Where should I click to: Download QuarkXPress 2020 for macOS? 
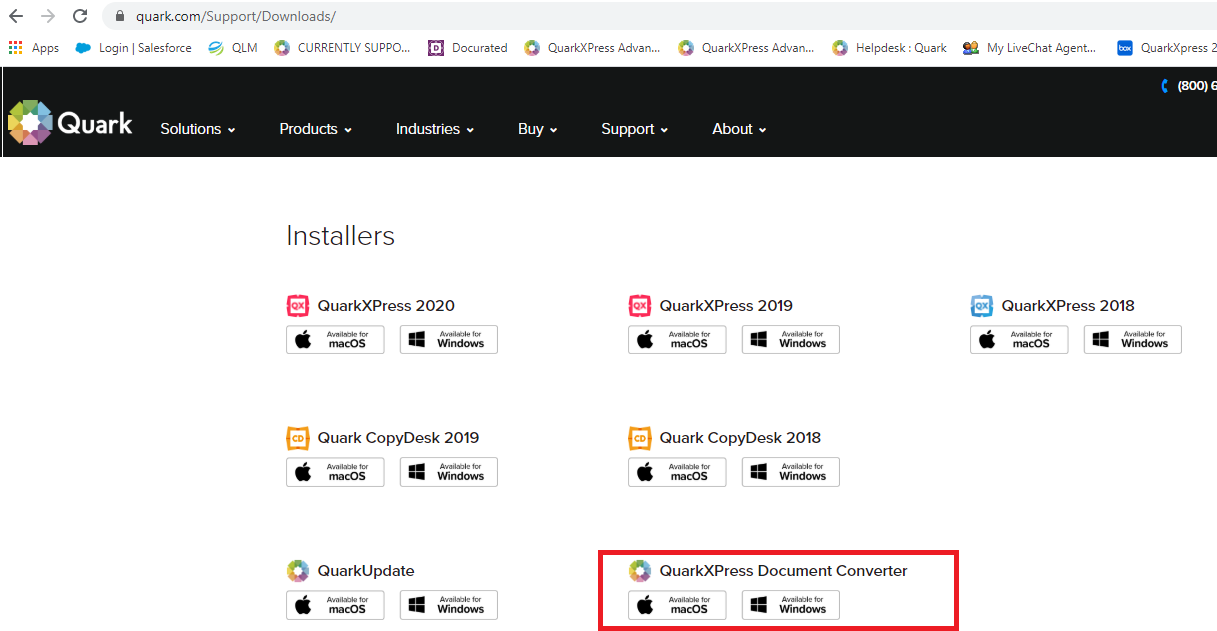pos(335,339)
